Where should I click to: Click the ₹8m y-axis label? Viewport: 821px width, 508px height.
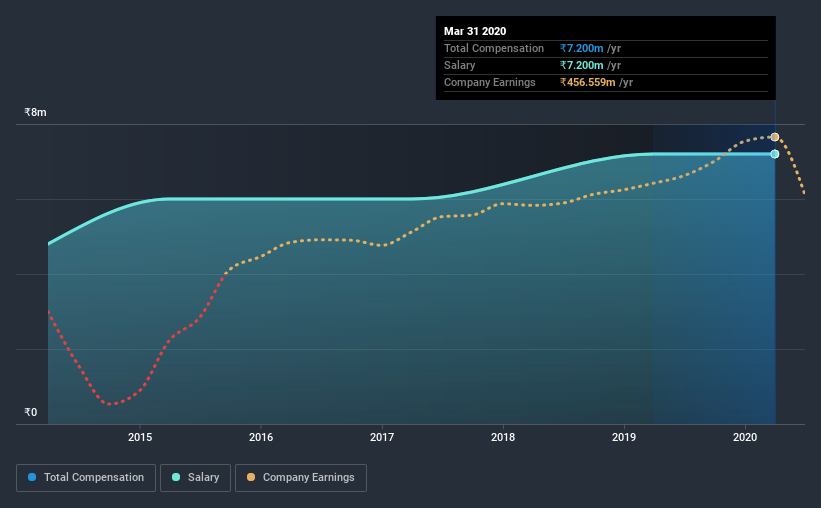35,112
